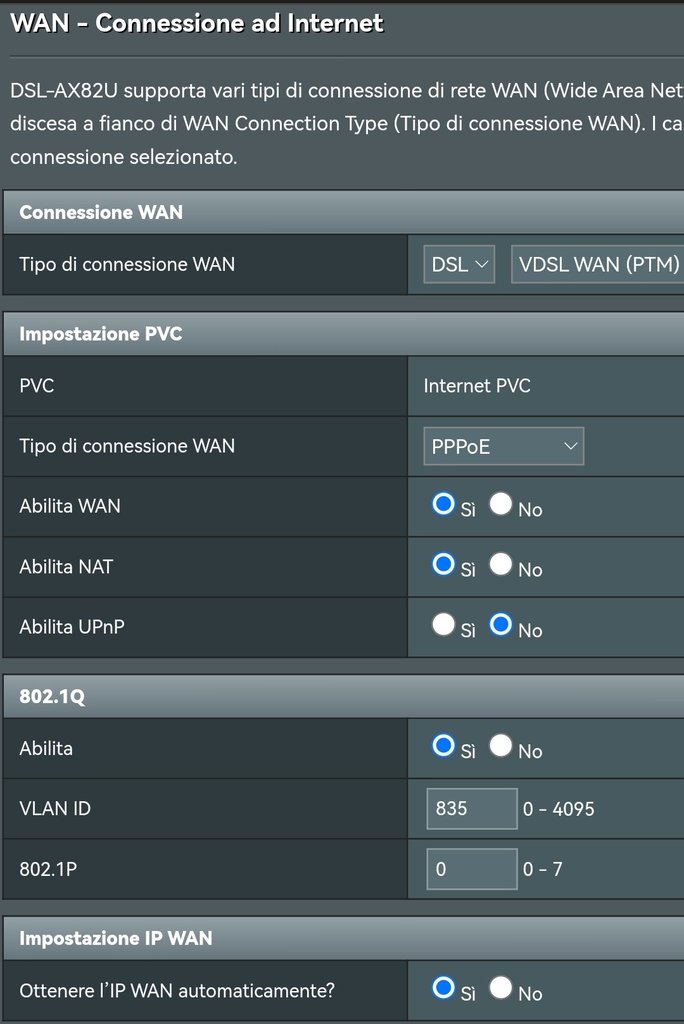Click the WAN - Connessione ad Internet title
Image resolution: width=684 pixels, height=1024 pixels.
click(196, 23)
